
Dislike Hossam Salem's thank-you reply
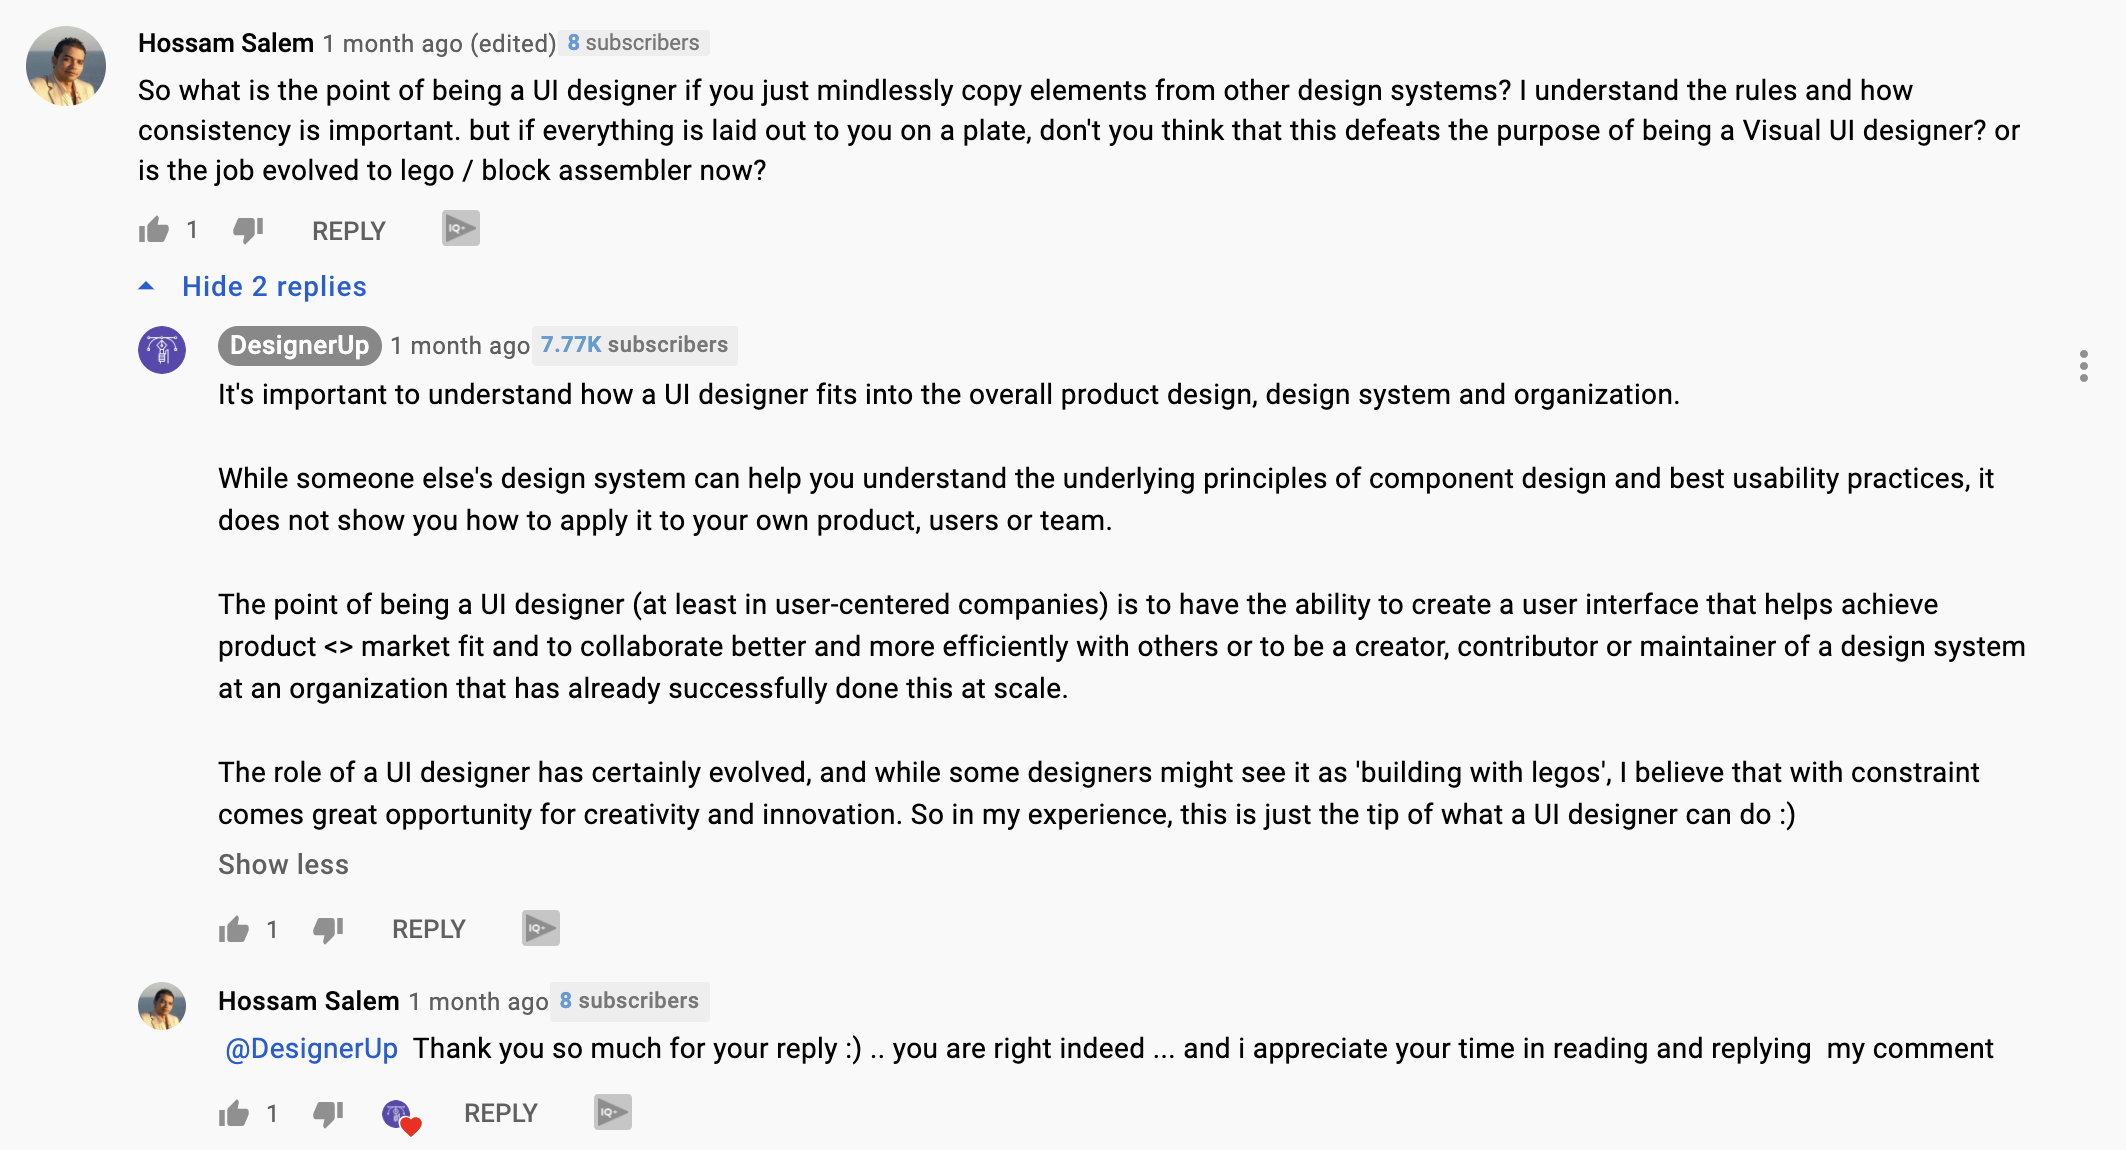pyautogui.click(x=328, y=1114)
